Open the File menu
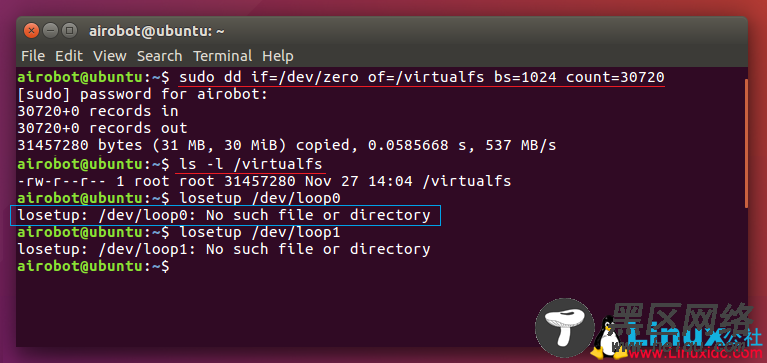 pos(33,56)
